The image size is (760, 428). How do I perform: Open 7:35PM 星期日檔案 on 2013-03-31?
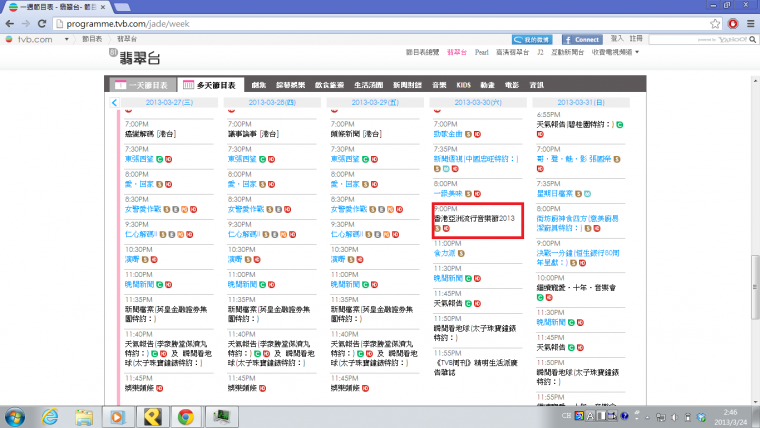coord(554,193)
